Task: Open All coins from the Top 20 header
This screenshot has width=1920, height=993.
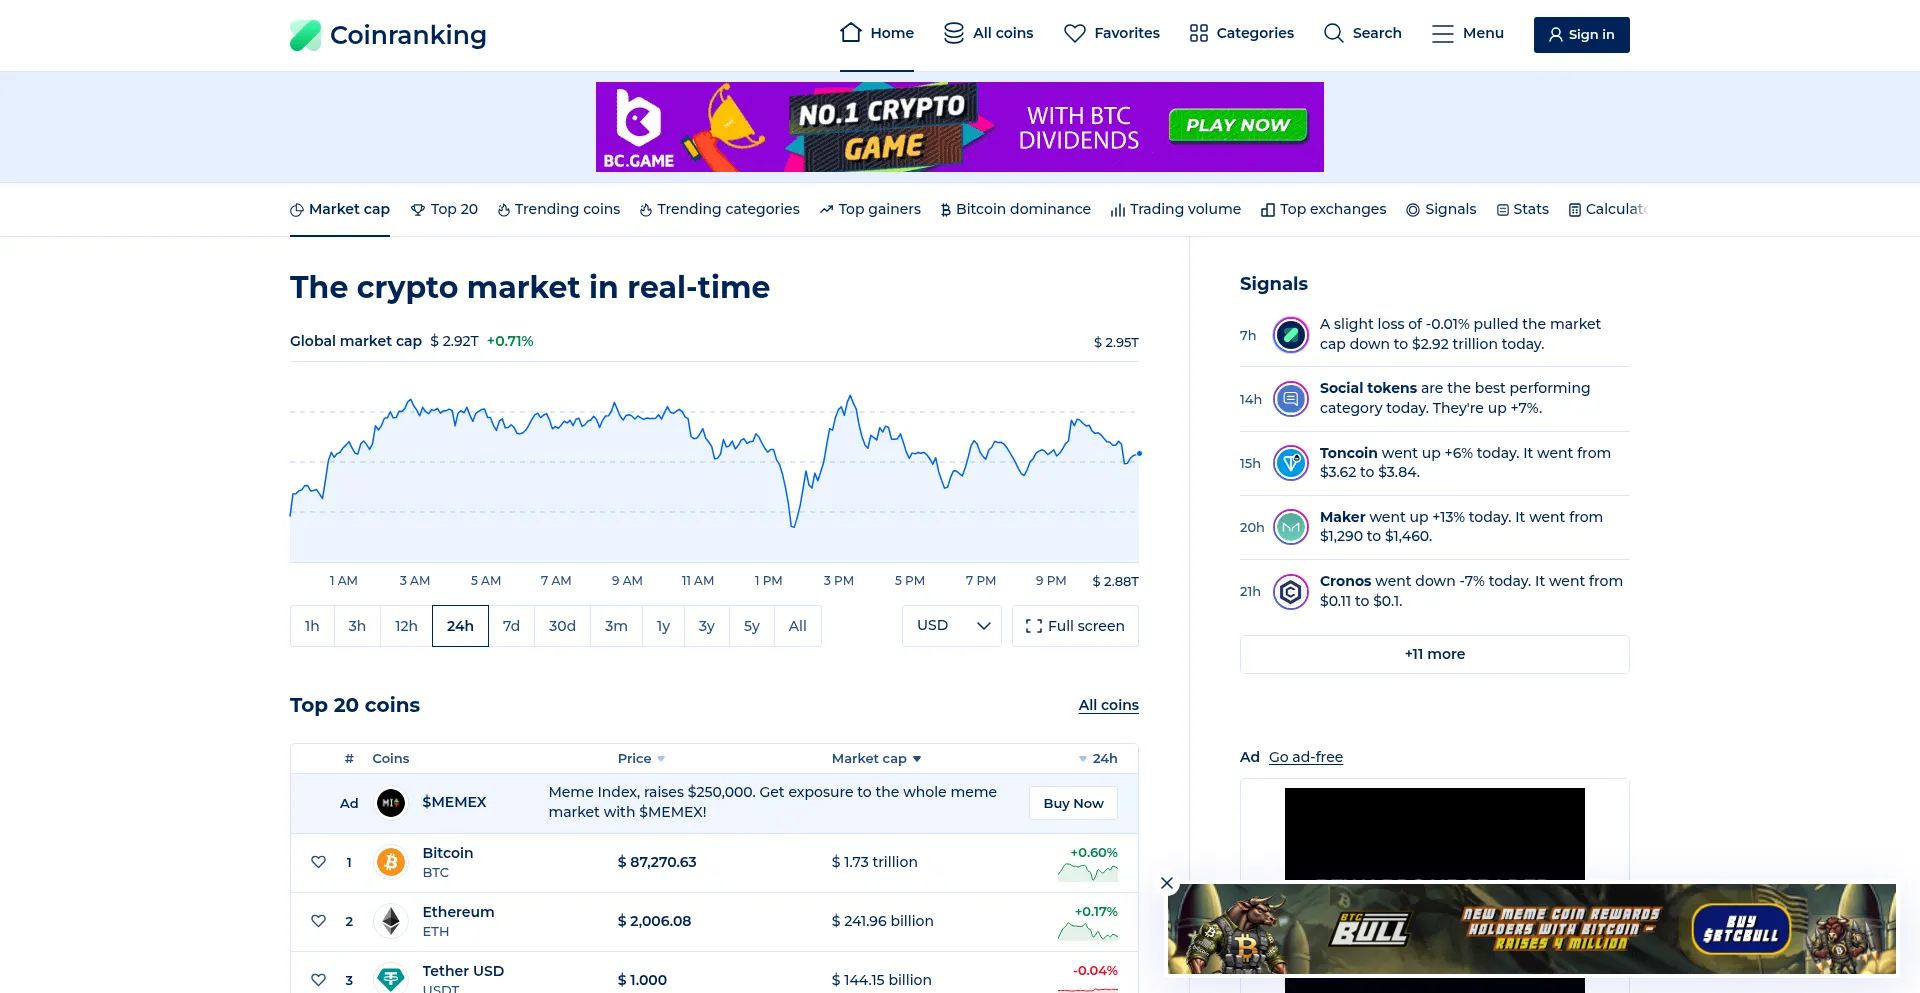Action: (x=1107, y=705)
